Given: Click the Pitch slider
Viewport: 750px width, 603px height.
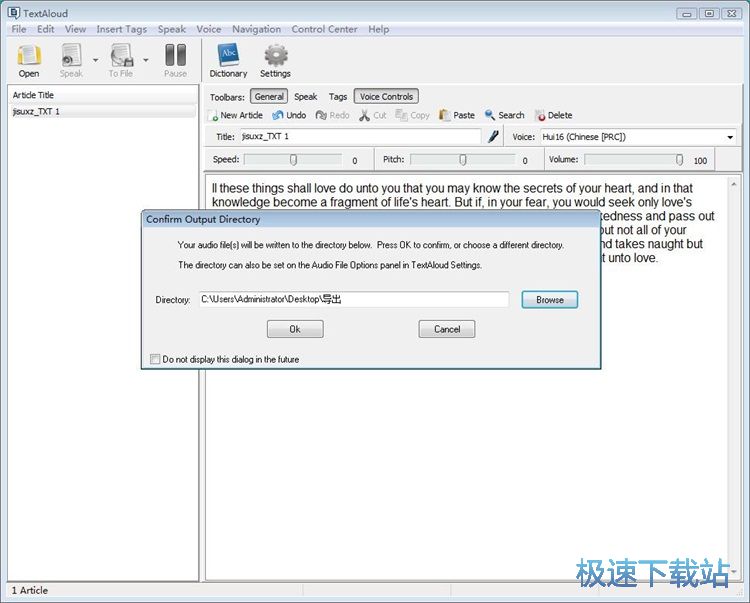Looking at the screenshot, I should (x=463, y=160).
